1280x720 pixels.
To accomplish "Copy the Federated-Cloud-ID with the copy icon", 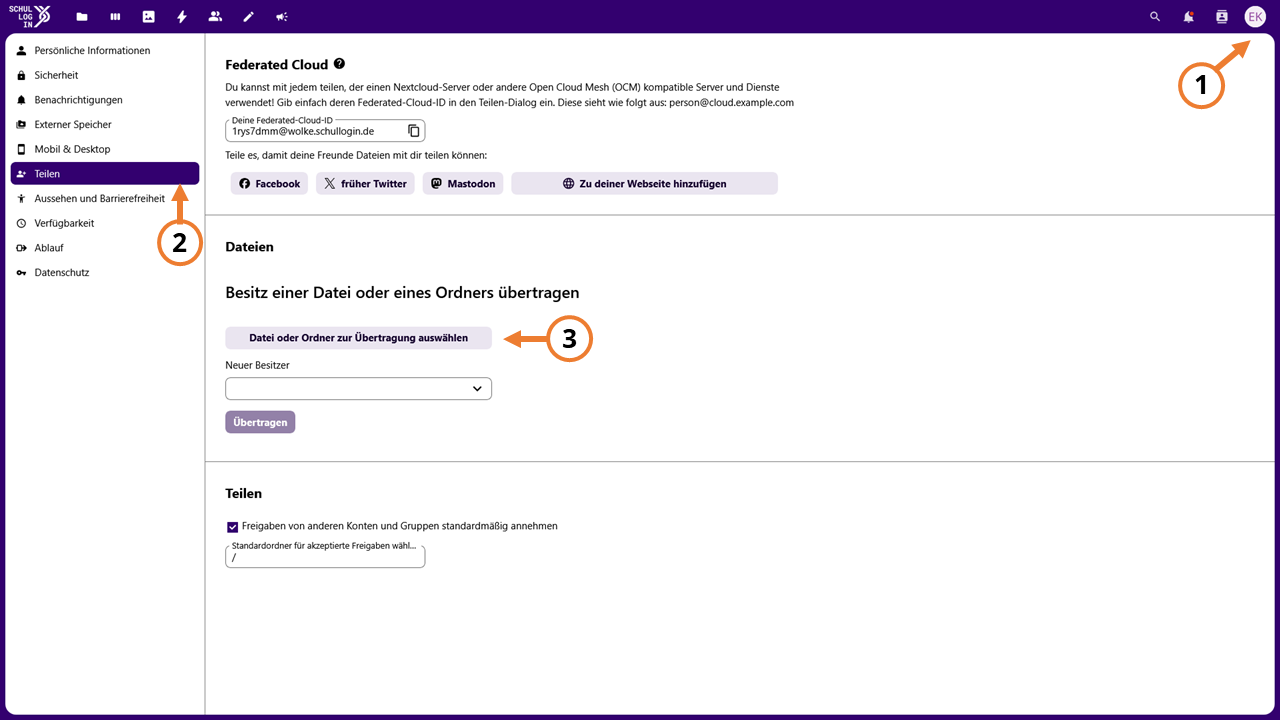I will (414, 131).
